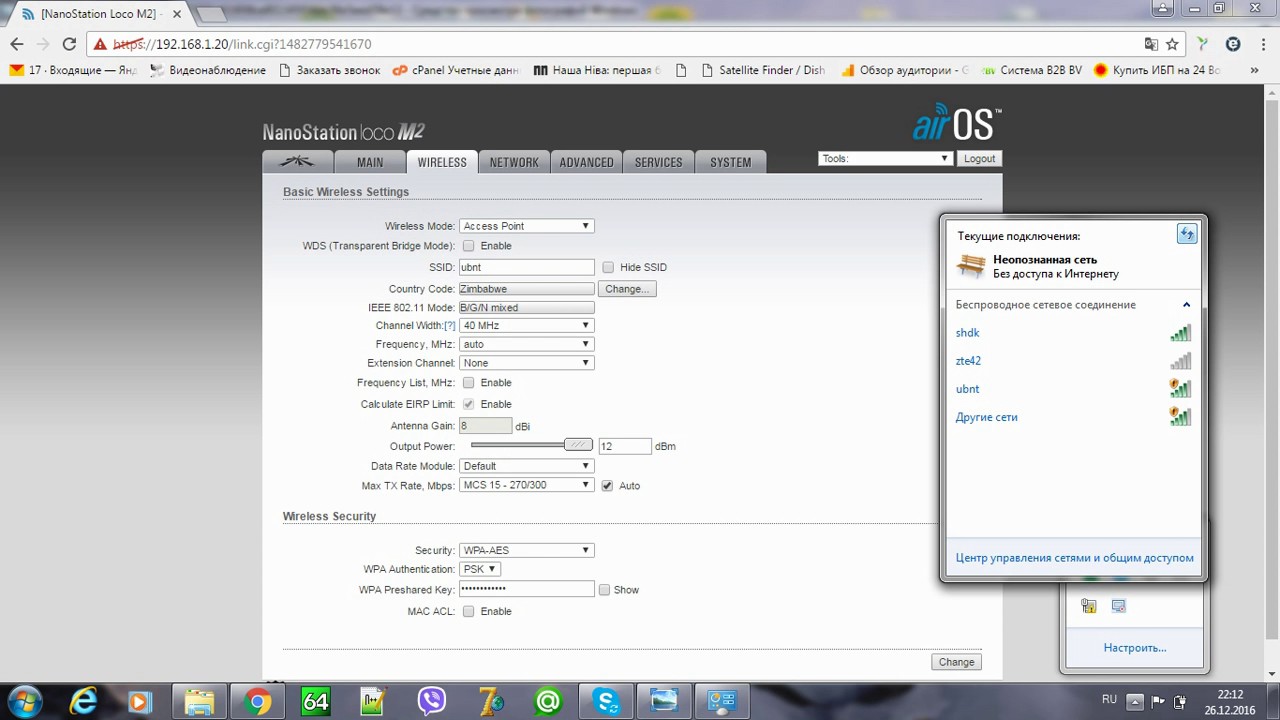The height and width of the screenshot is (720, 1280).
Task: Open the Data Rate Module dropdown
Action: click(x=527, y=466)
